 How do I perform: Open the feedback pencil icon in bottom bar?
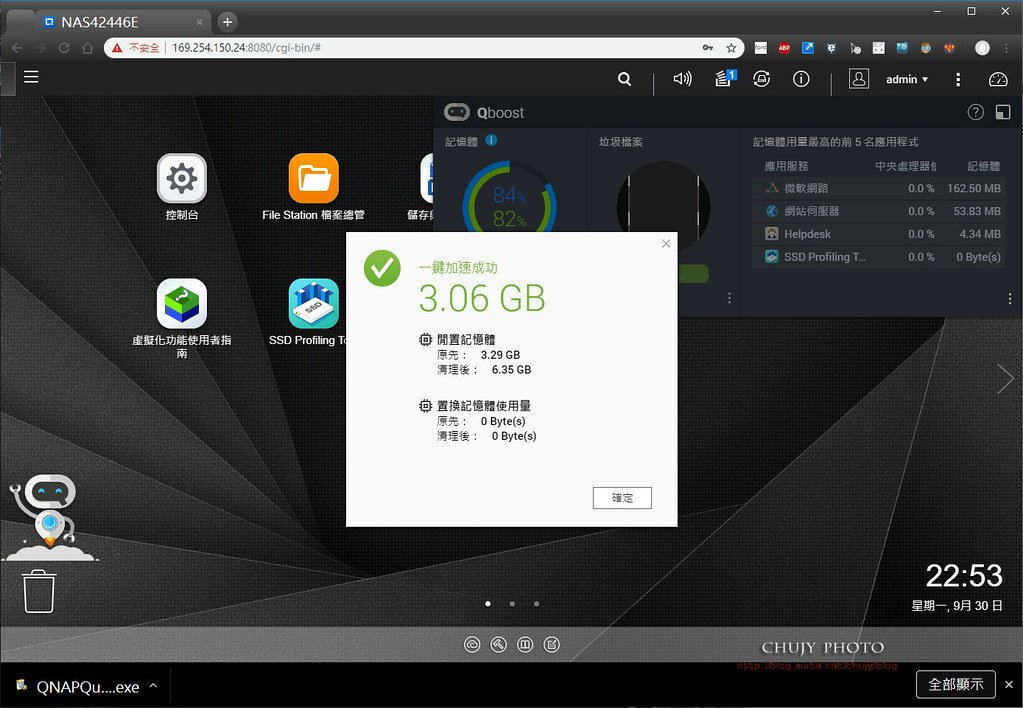[551, 645]
